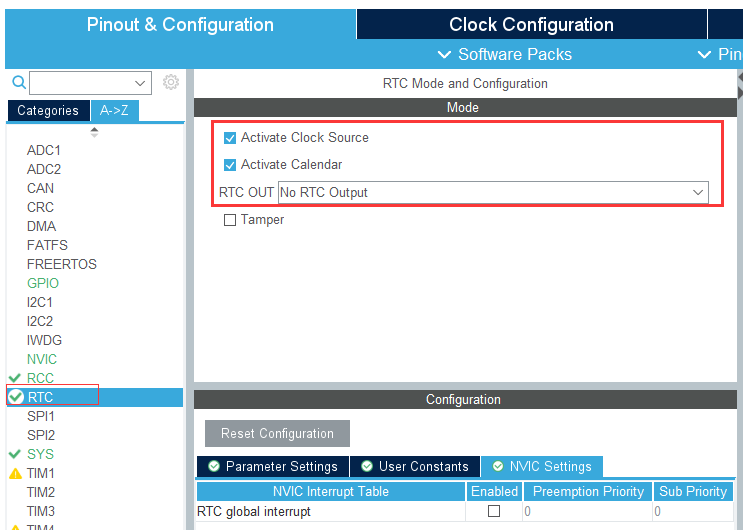Switch to Pinout & Configuration tab
This screenshot has width=743, height=530.
click(x=180, y=24)
